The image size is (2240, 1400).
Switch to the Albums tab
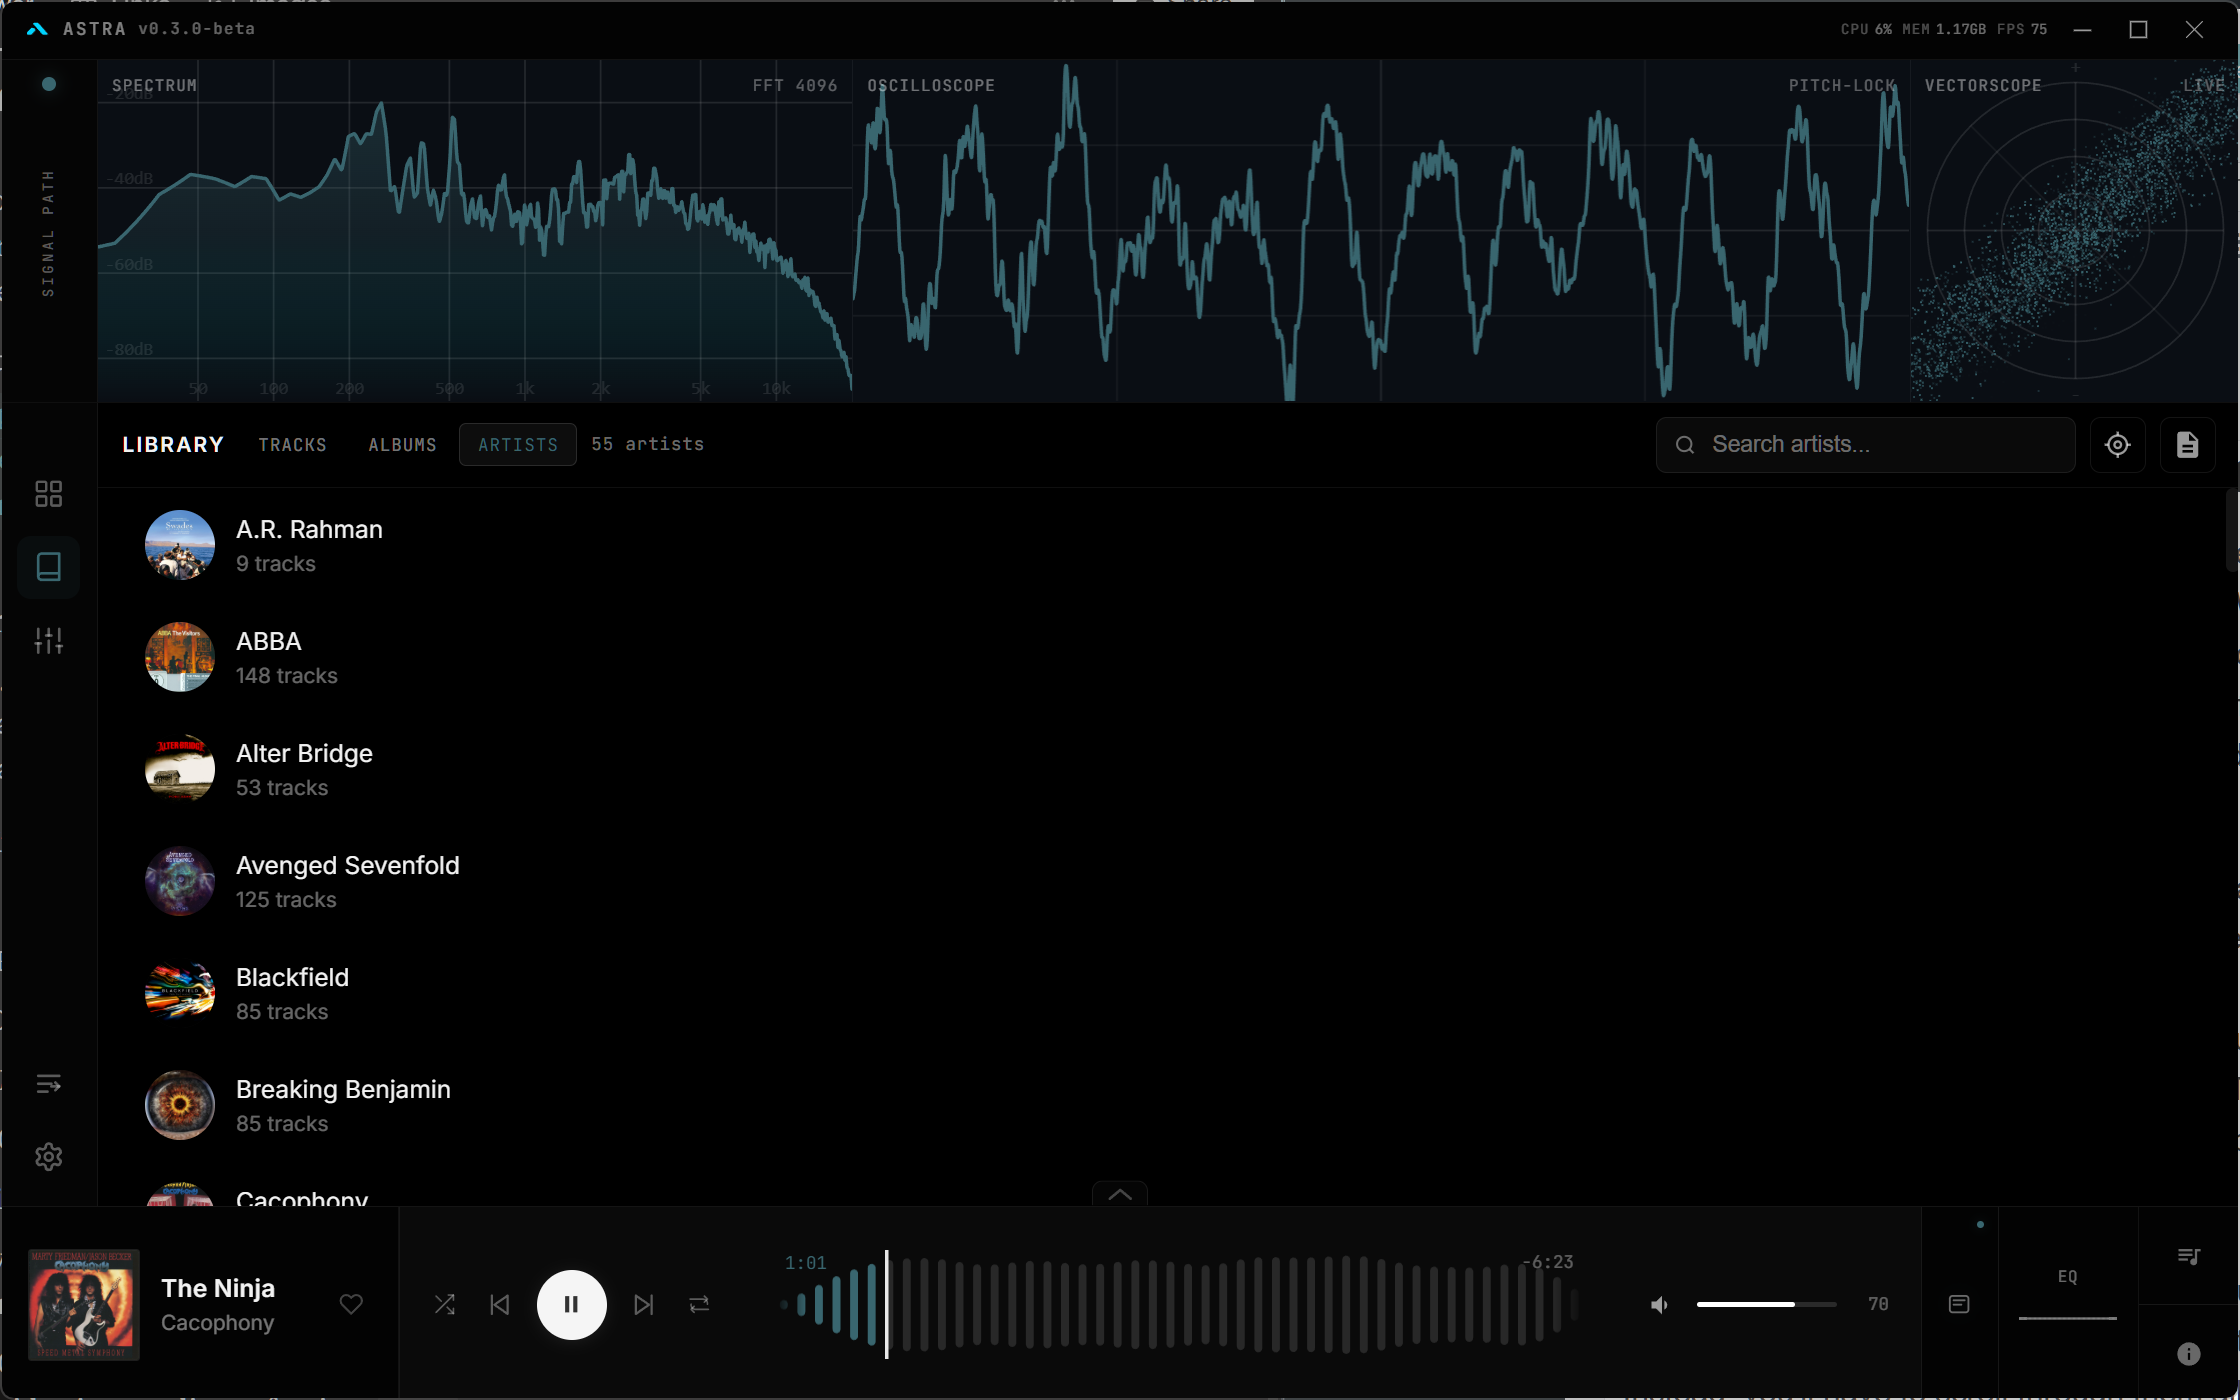[402, 445]
